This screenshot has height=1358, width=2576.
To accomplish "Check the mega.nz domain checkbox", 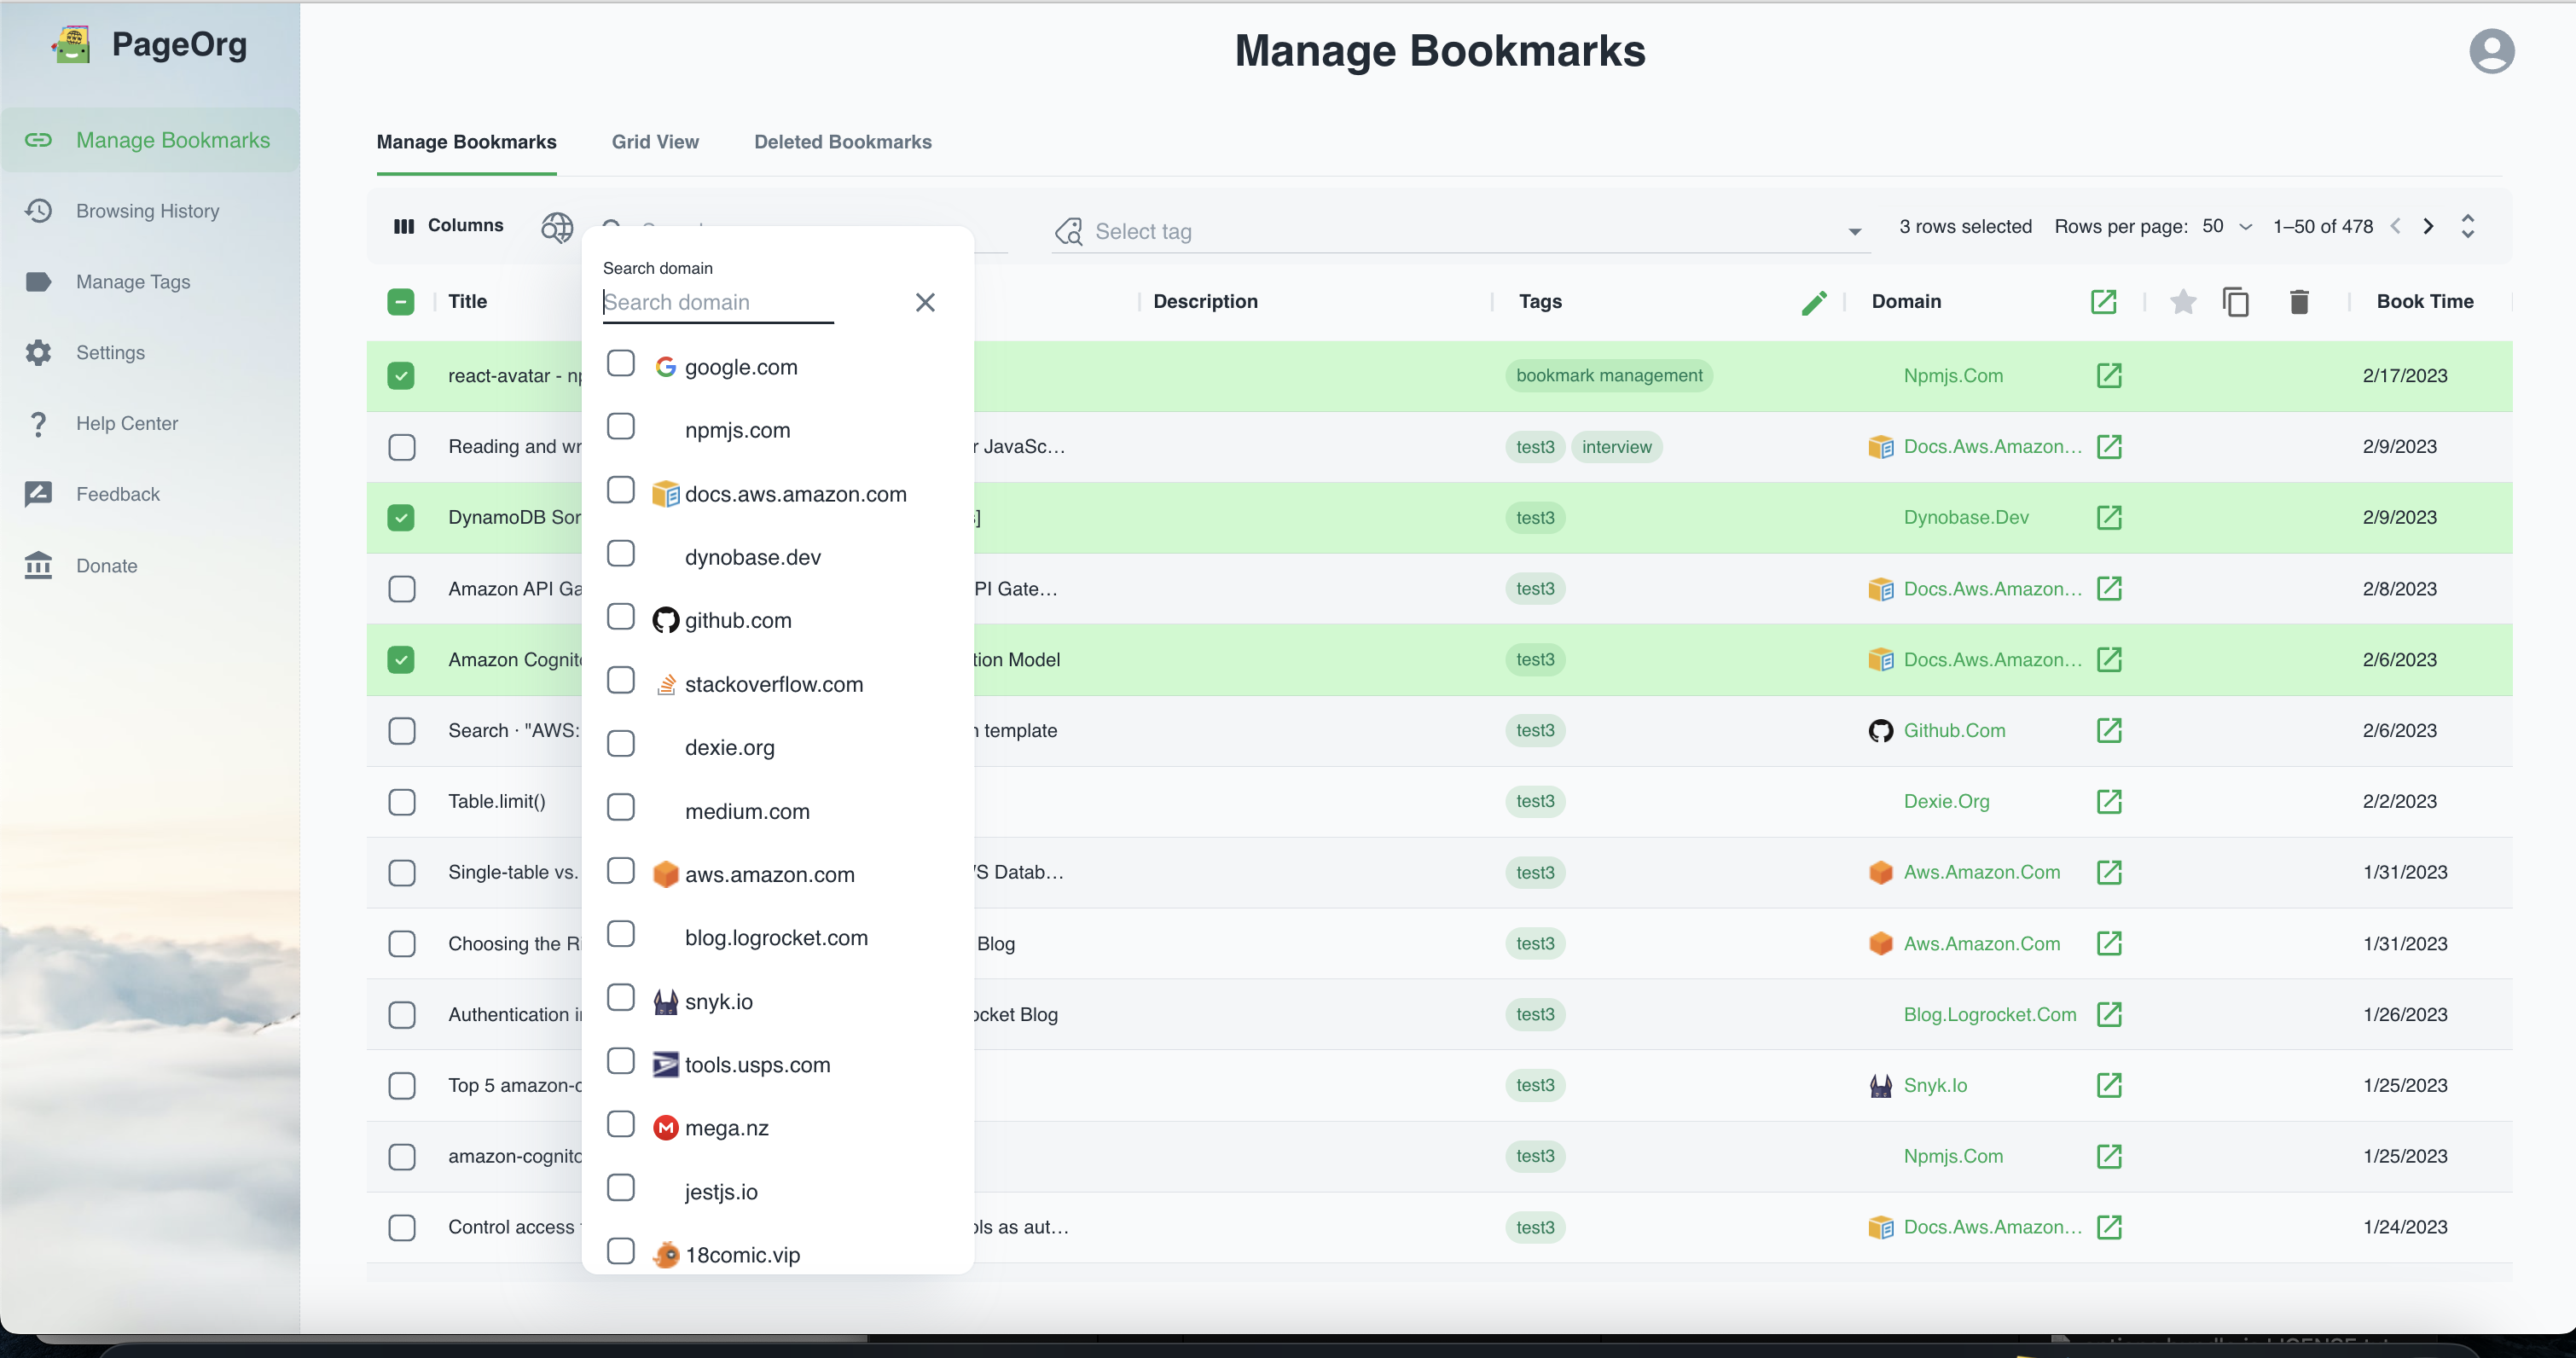I will [x=621, y=1125].
